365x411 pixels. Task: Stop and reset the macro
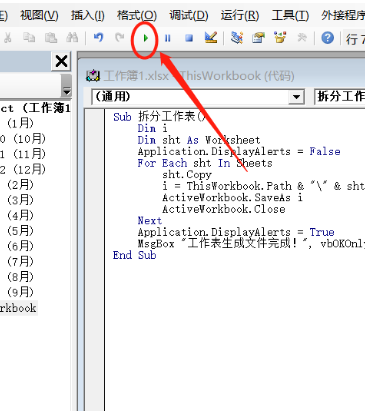pyautogui.click(x=189, y=38)
